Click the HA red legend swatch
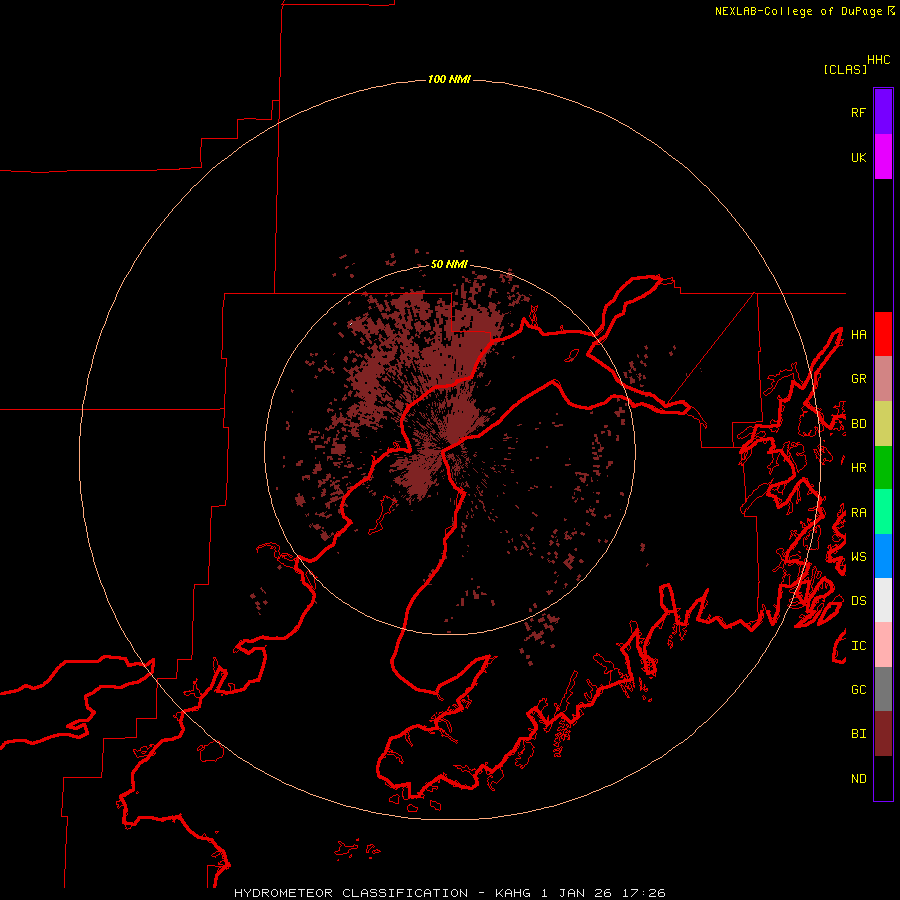Screen dimensions: 900x900 click(x=883, y=334)
